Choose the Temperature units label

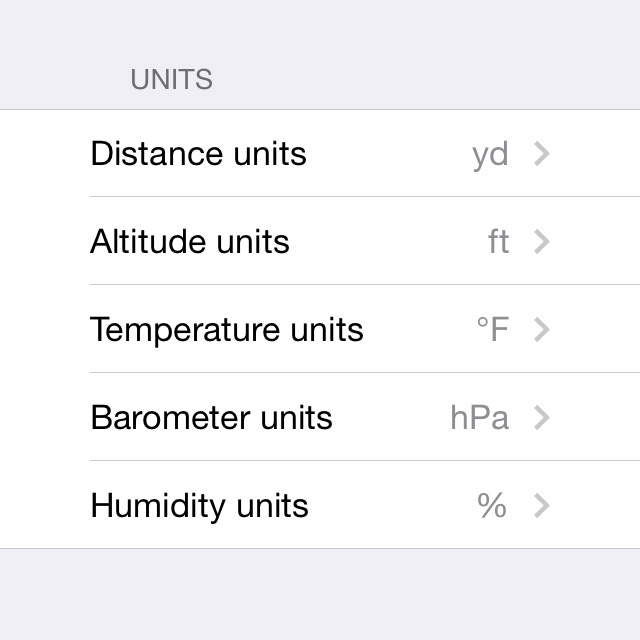click(x=227, y=330)
